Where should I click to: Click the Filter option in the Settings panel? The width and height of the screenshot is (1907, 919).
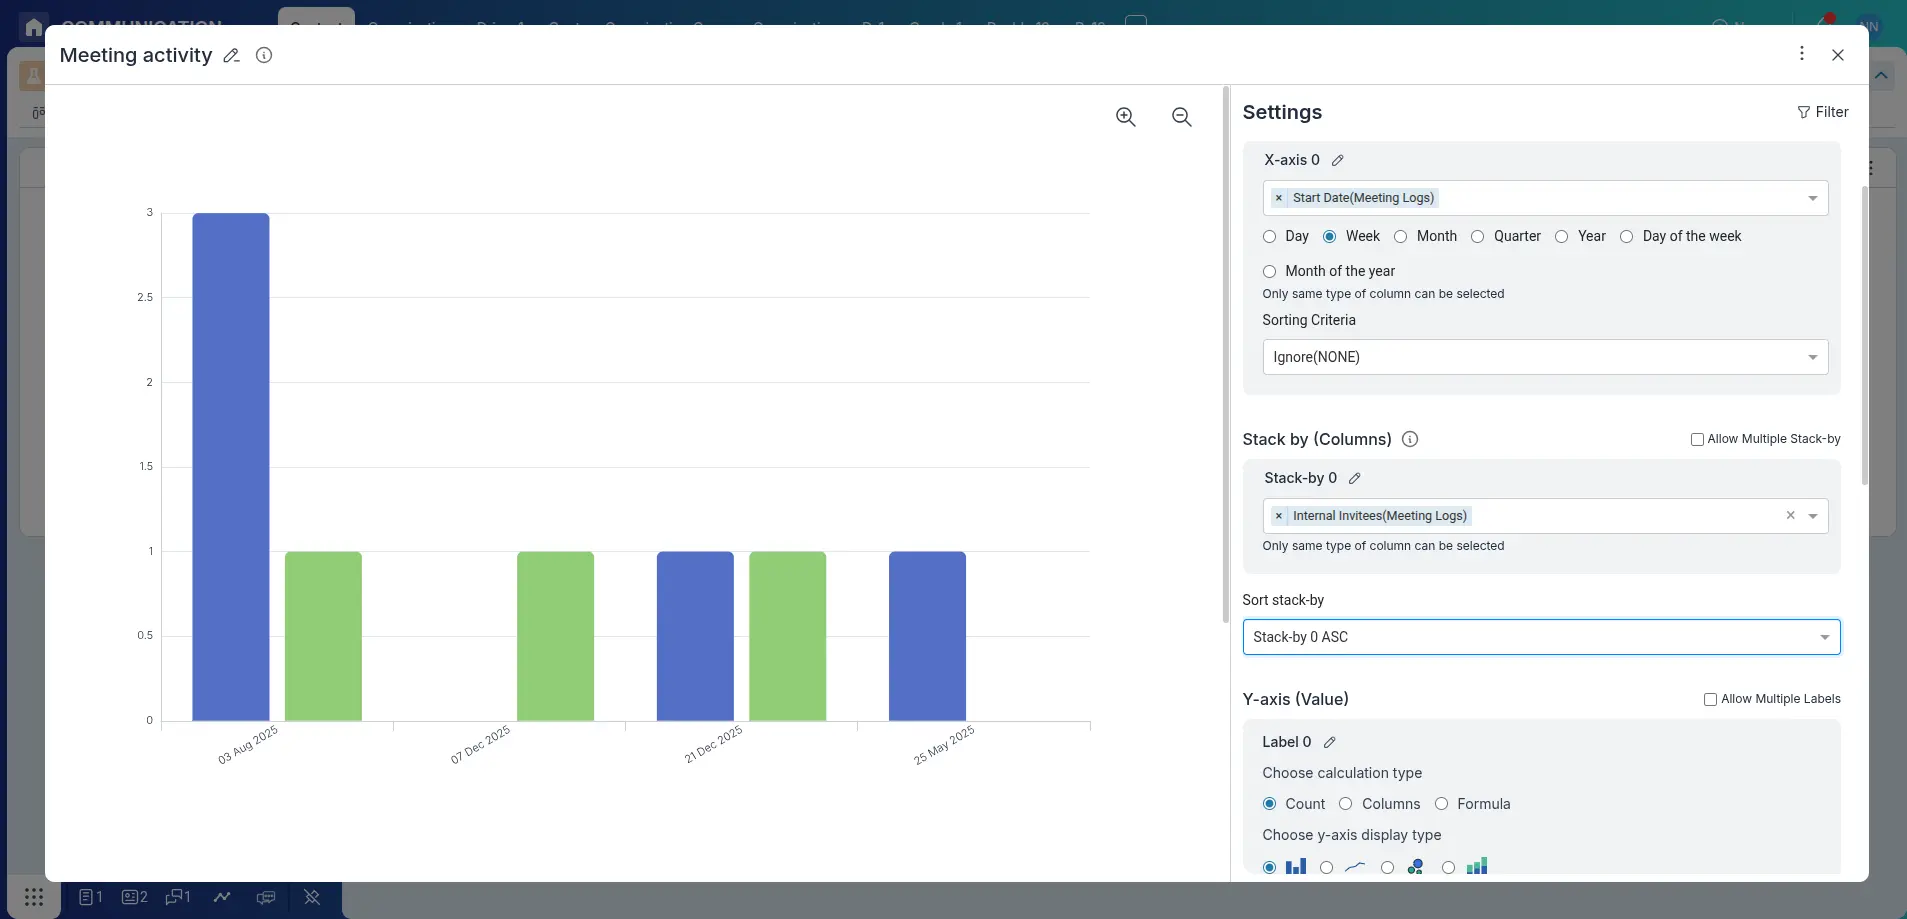pos(1823,112)
